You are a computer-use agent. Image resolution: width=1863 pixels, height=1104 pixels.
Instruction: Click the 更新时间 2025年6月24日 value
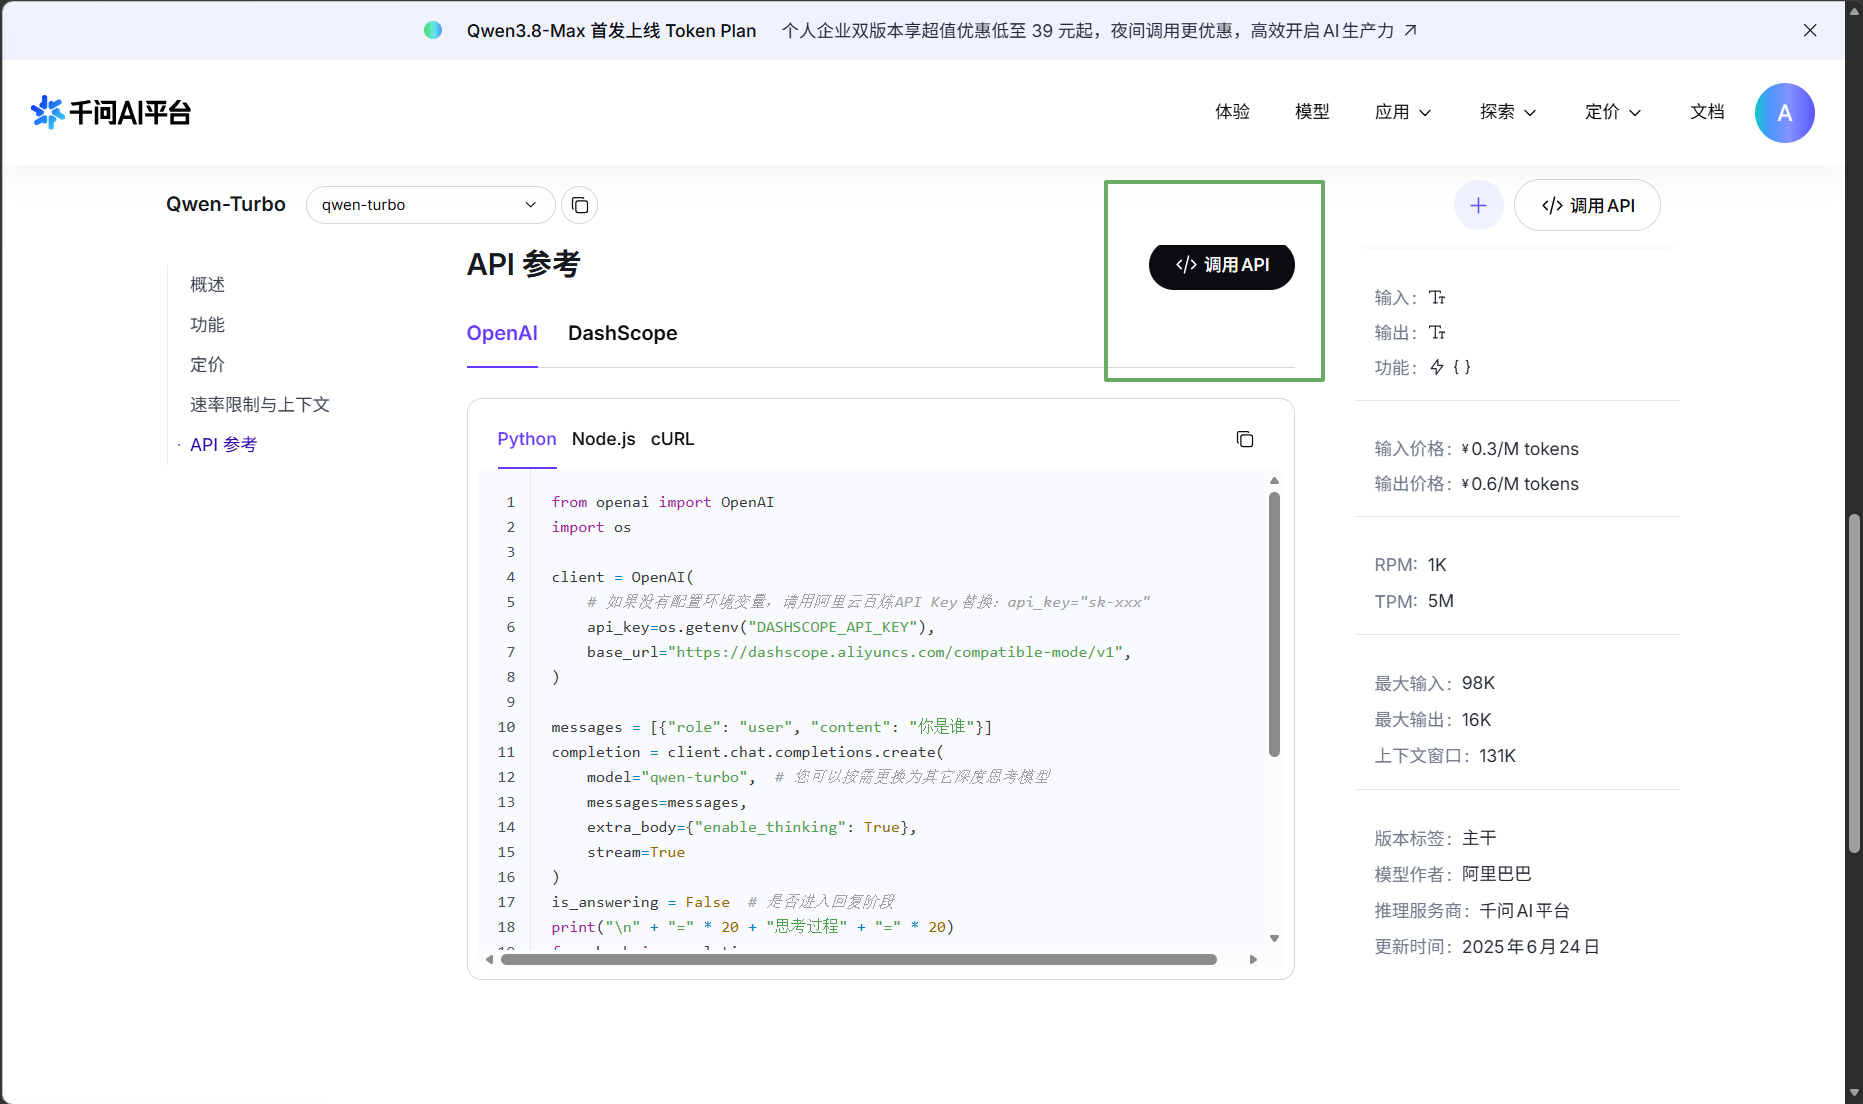click(x=1530, y=947)
